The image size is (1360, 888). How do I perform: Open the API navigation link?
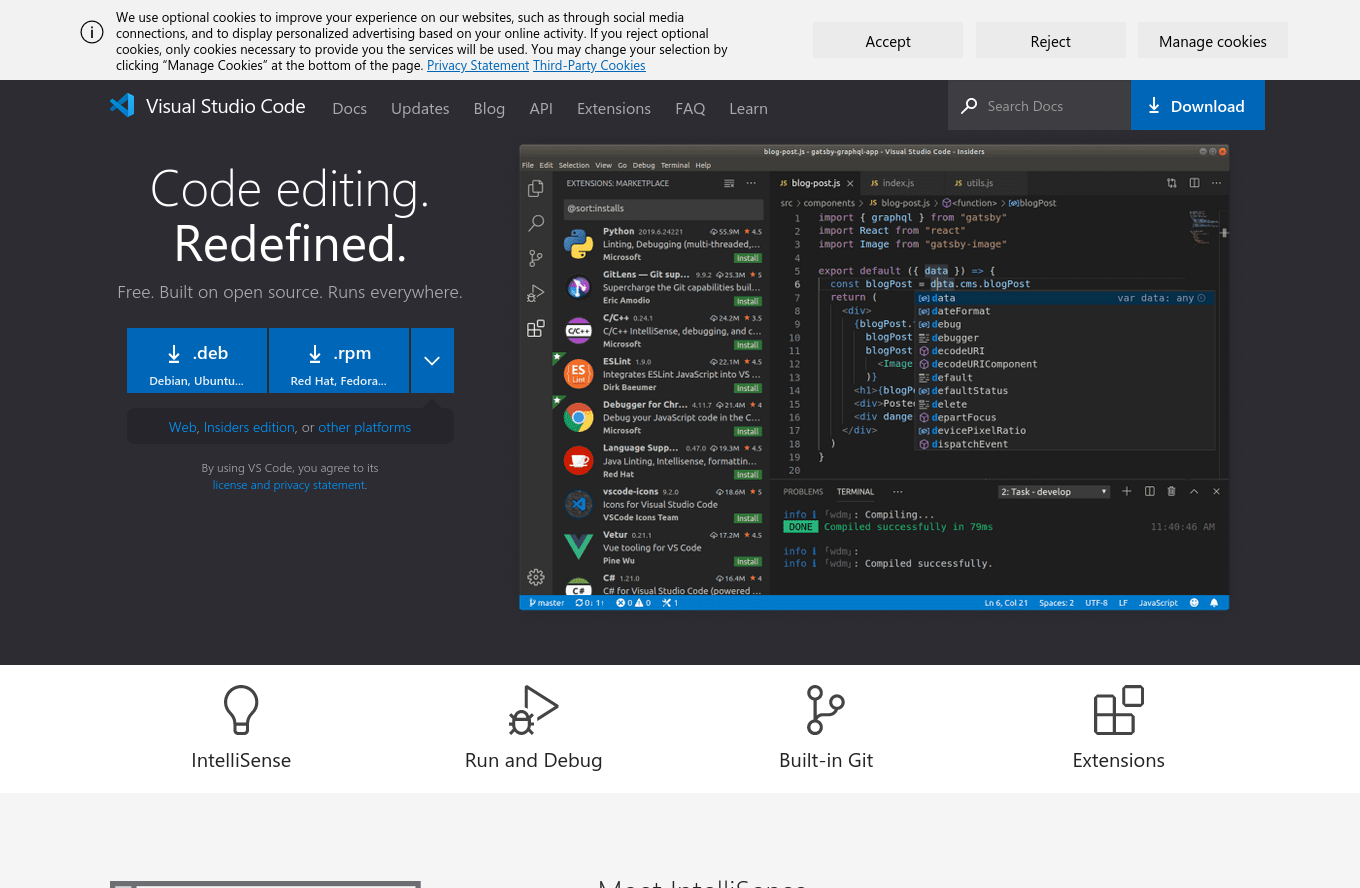coord(541,108)
